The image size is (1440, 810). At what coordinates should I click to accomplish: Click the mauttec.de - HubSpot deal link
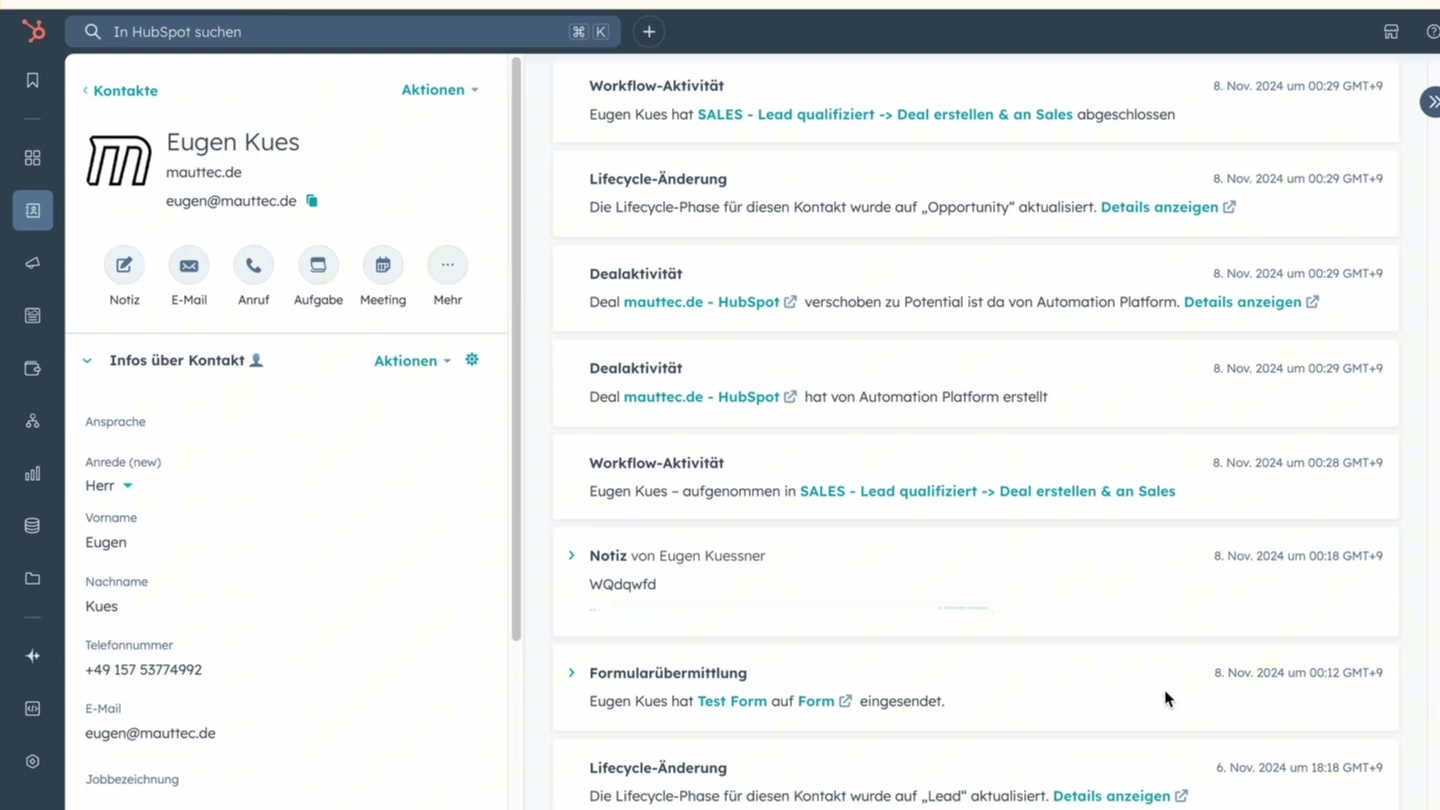click(700, 301)
